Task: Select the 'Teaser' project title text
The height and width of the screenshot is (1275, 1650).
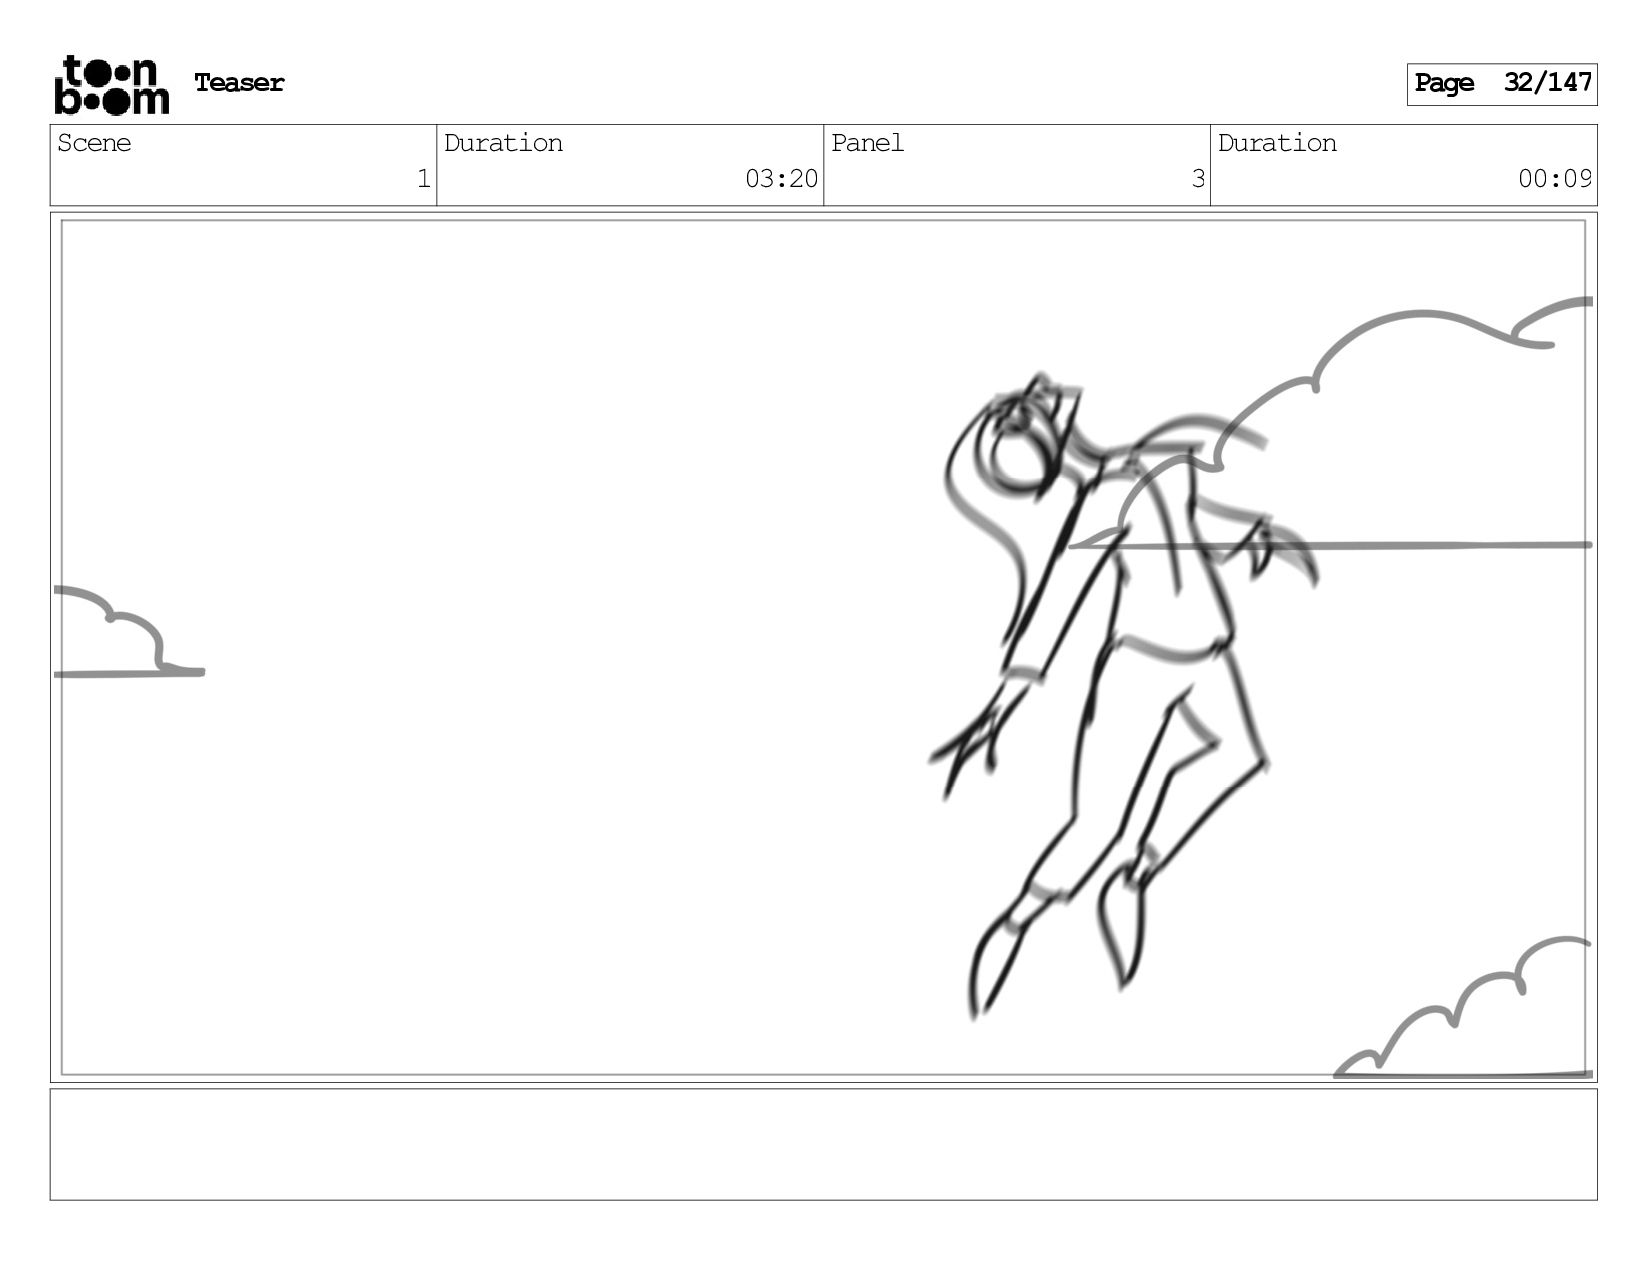Action: (239, 83)
